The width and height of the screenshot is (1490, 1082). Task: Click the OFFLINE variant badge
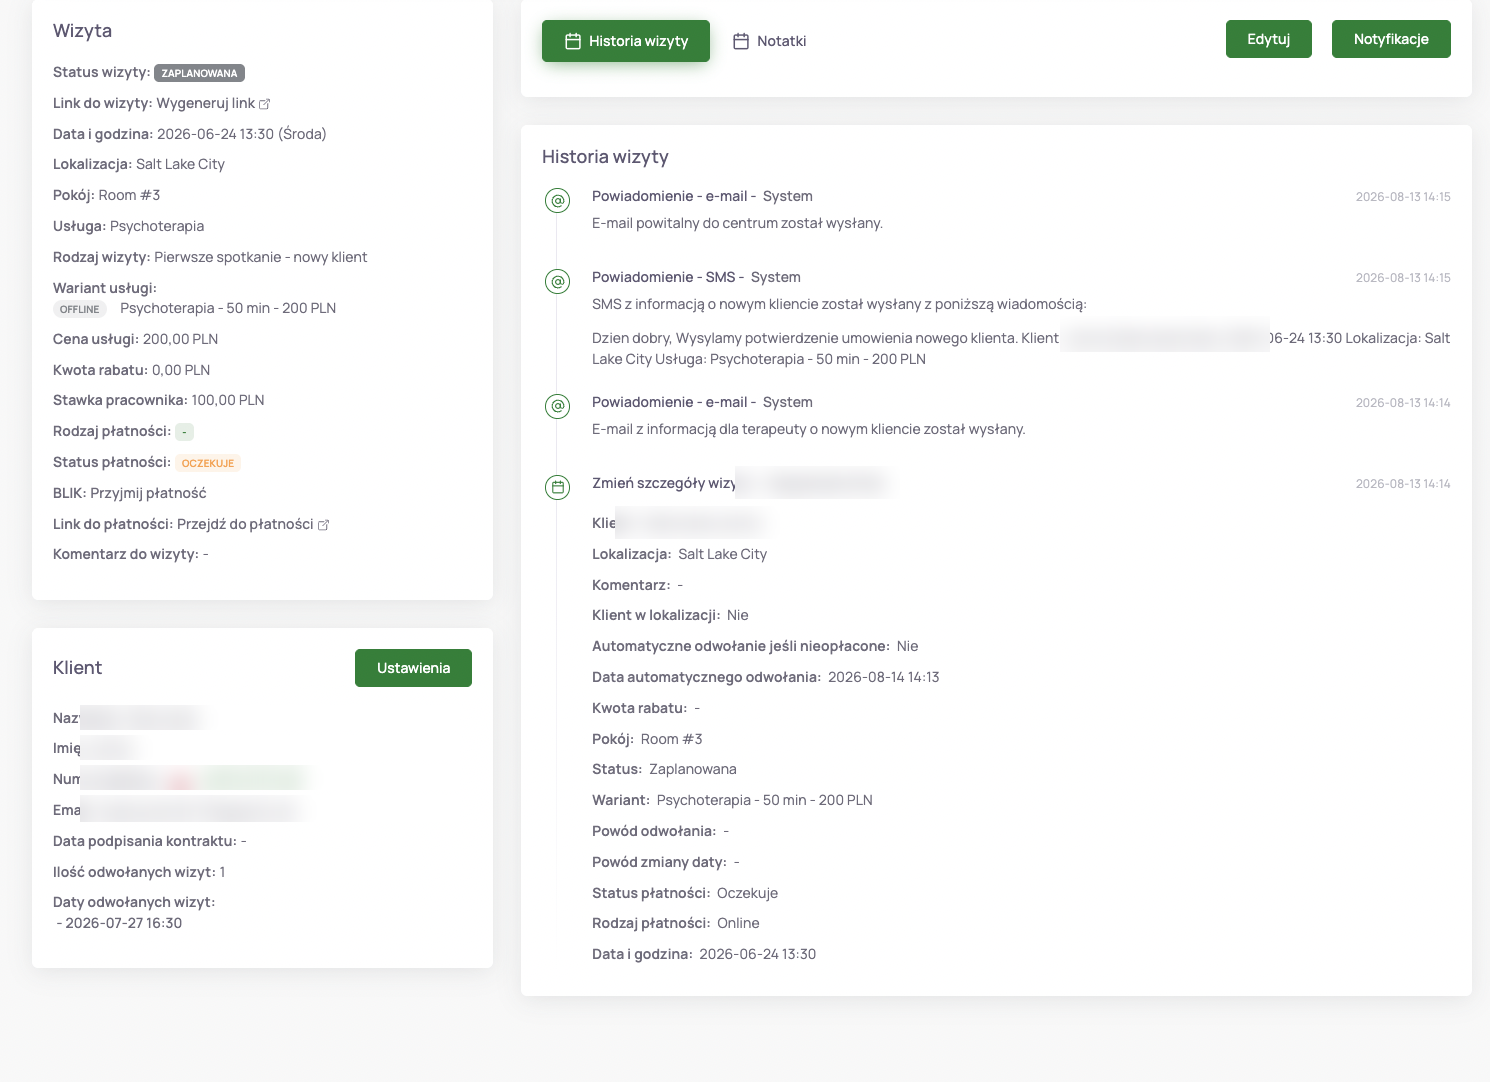[x=80, y=309]
